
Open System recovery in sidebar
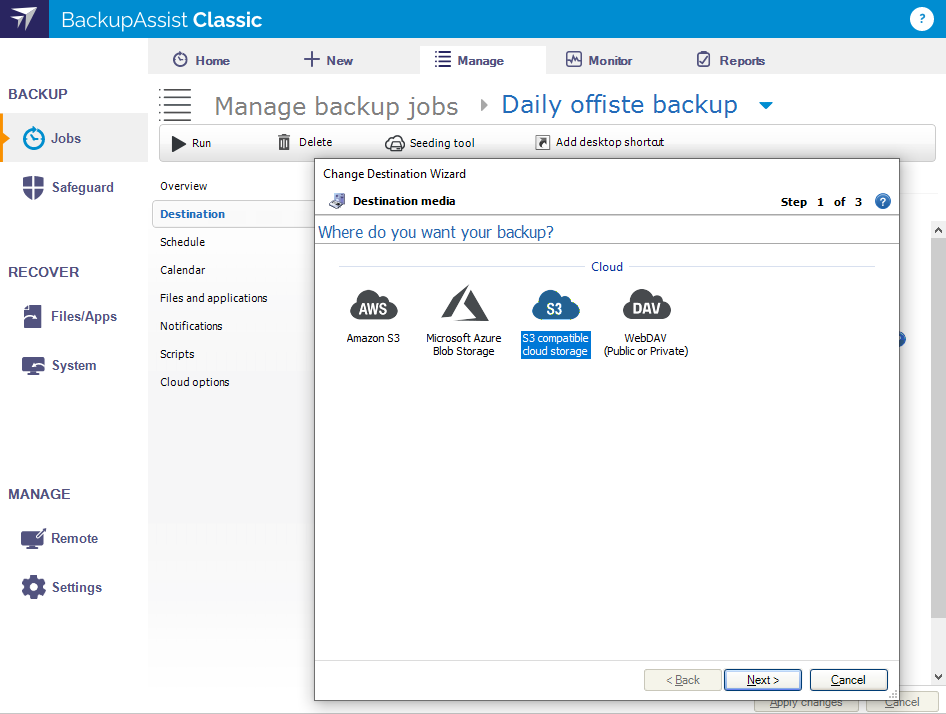click(x=59, y=365)
